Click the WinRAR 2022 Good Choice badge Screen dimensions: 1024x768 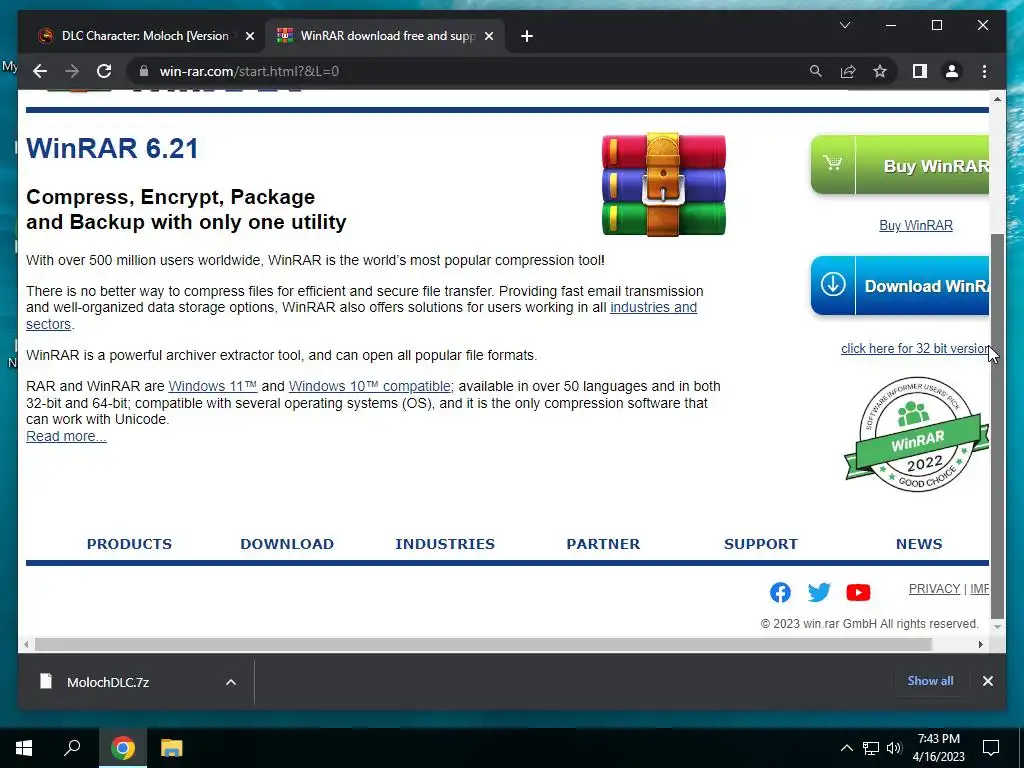point(917,434)
